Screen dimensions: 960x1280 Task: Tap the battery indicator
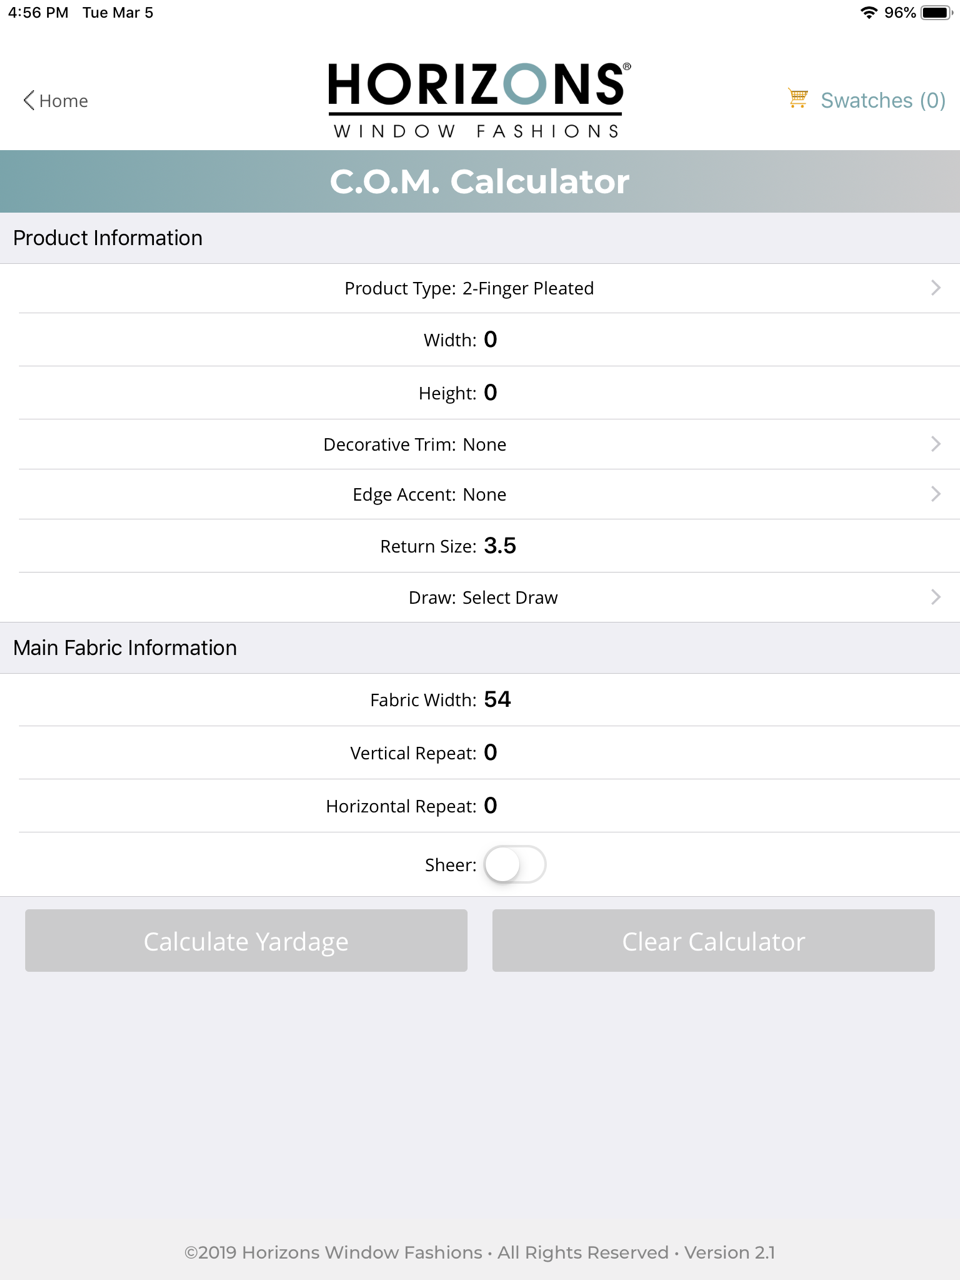[936, 12]
